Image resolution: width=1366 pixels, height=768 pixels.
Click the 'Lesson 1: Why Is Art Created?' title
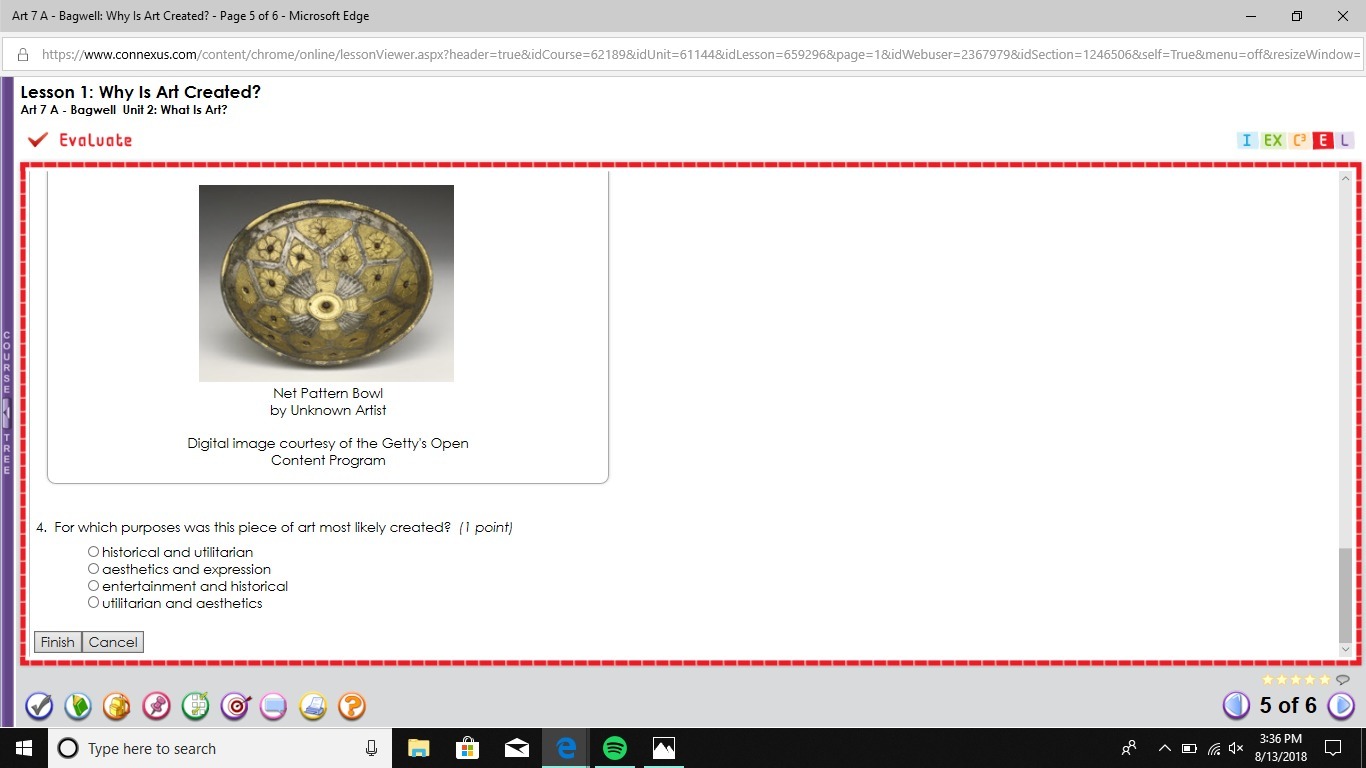(140, 92)
